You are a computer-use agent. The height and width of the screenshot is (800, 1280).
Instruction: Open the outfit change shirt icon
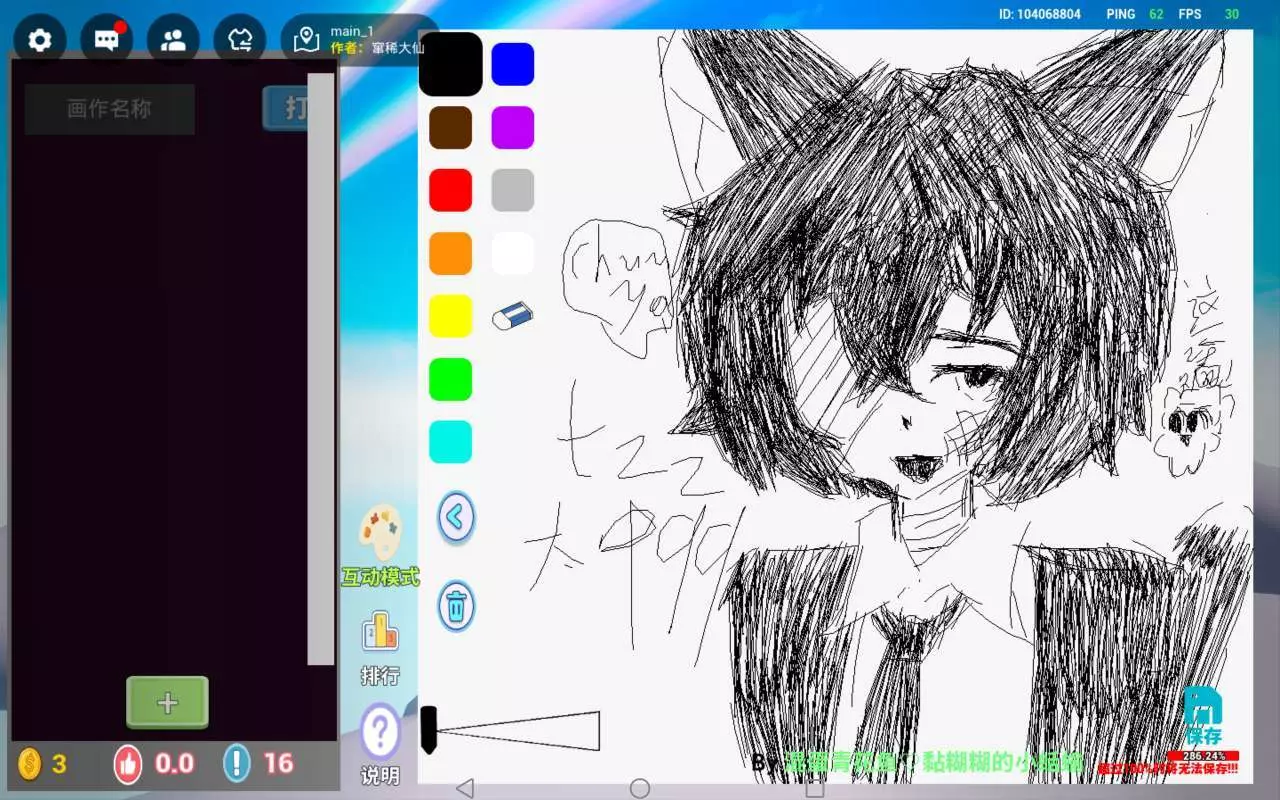pyautogui.click(x=240, y=40)
